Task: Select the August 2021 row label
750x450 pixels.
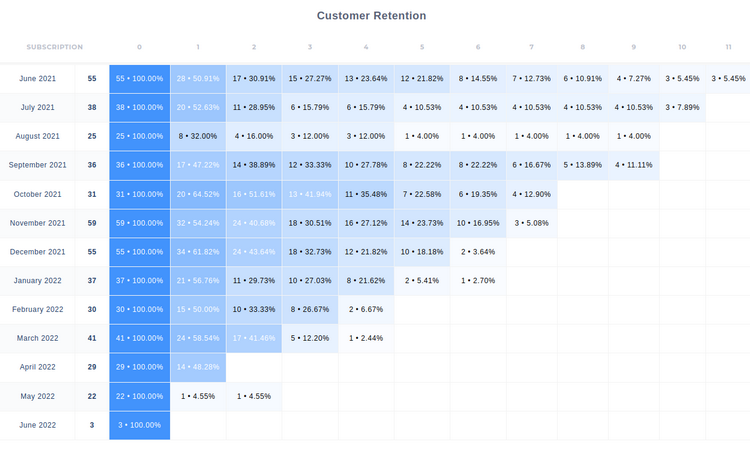Action: tap(37, 136)
